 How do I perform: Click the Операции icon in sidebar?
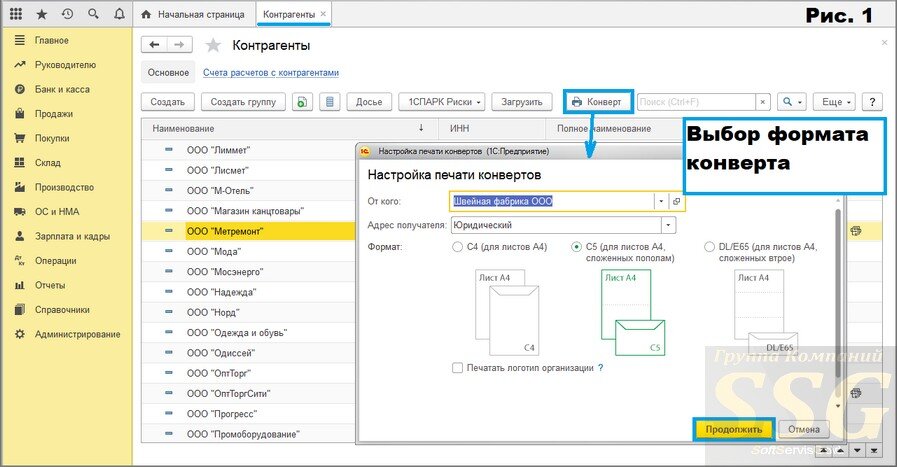(x=20, y=261)
